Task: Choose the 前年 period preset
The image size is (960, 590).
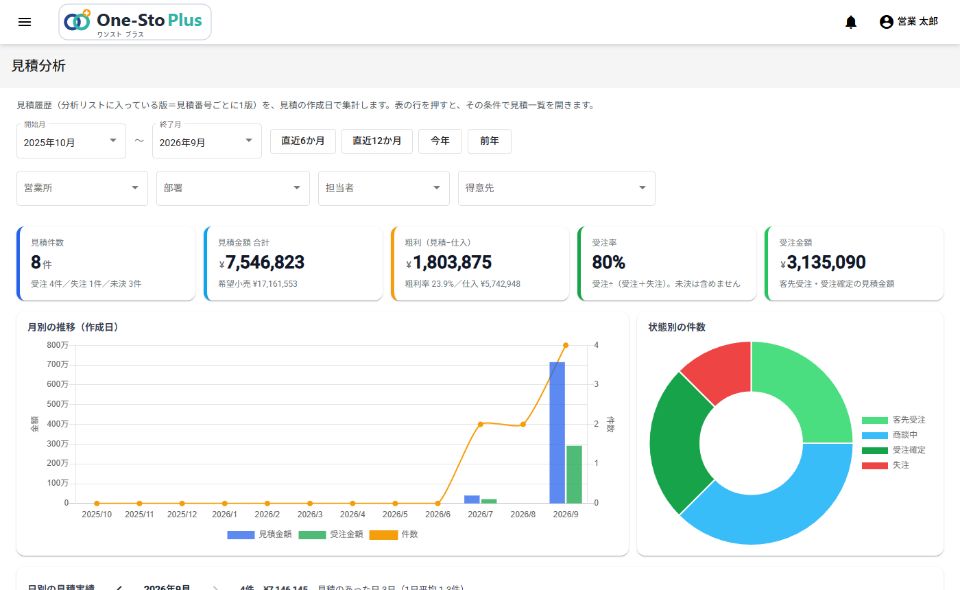Action: pos(490,141)
